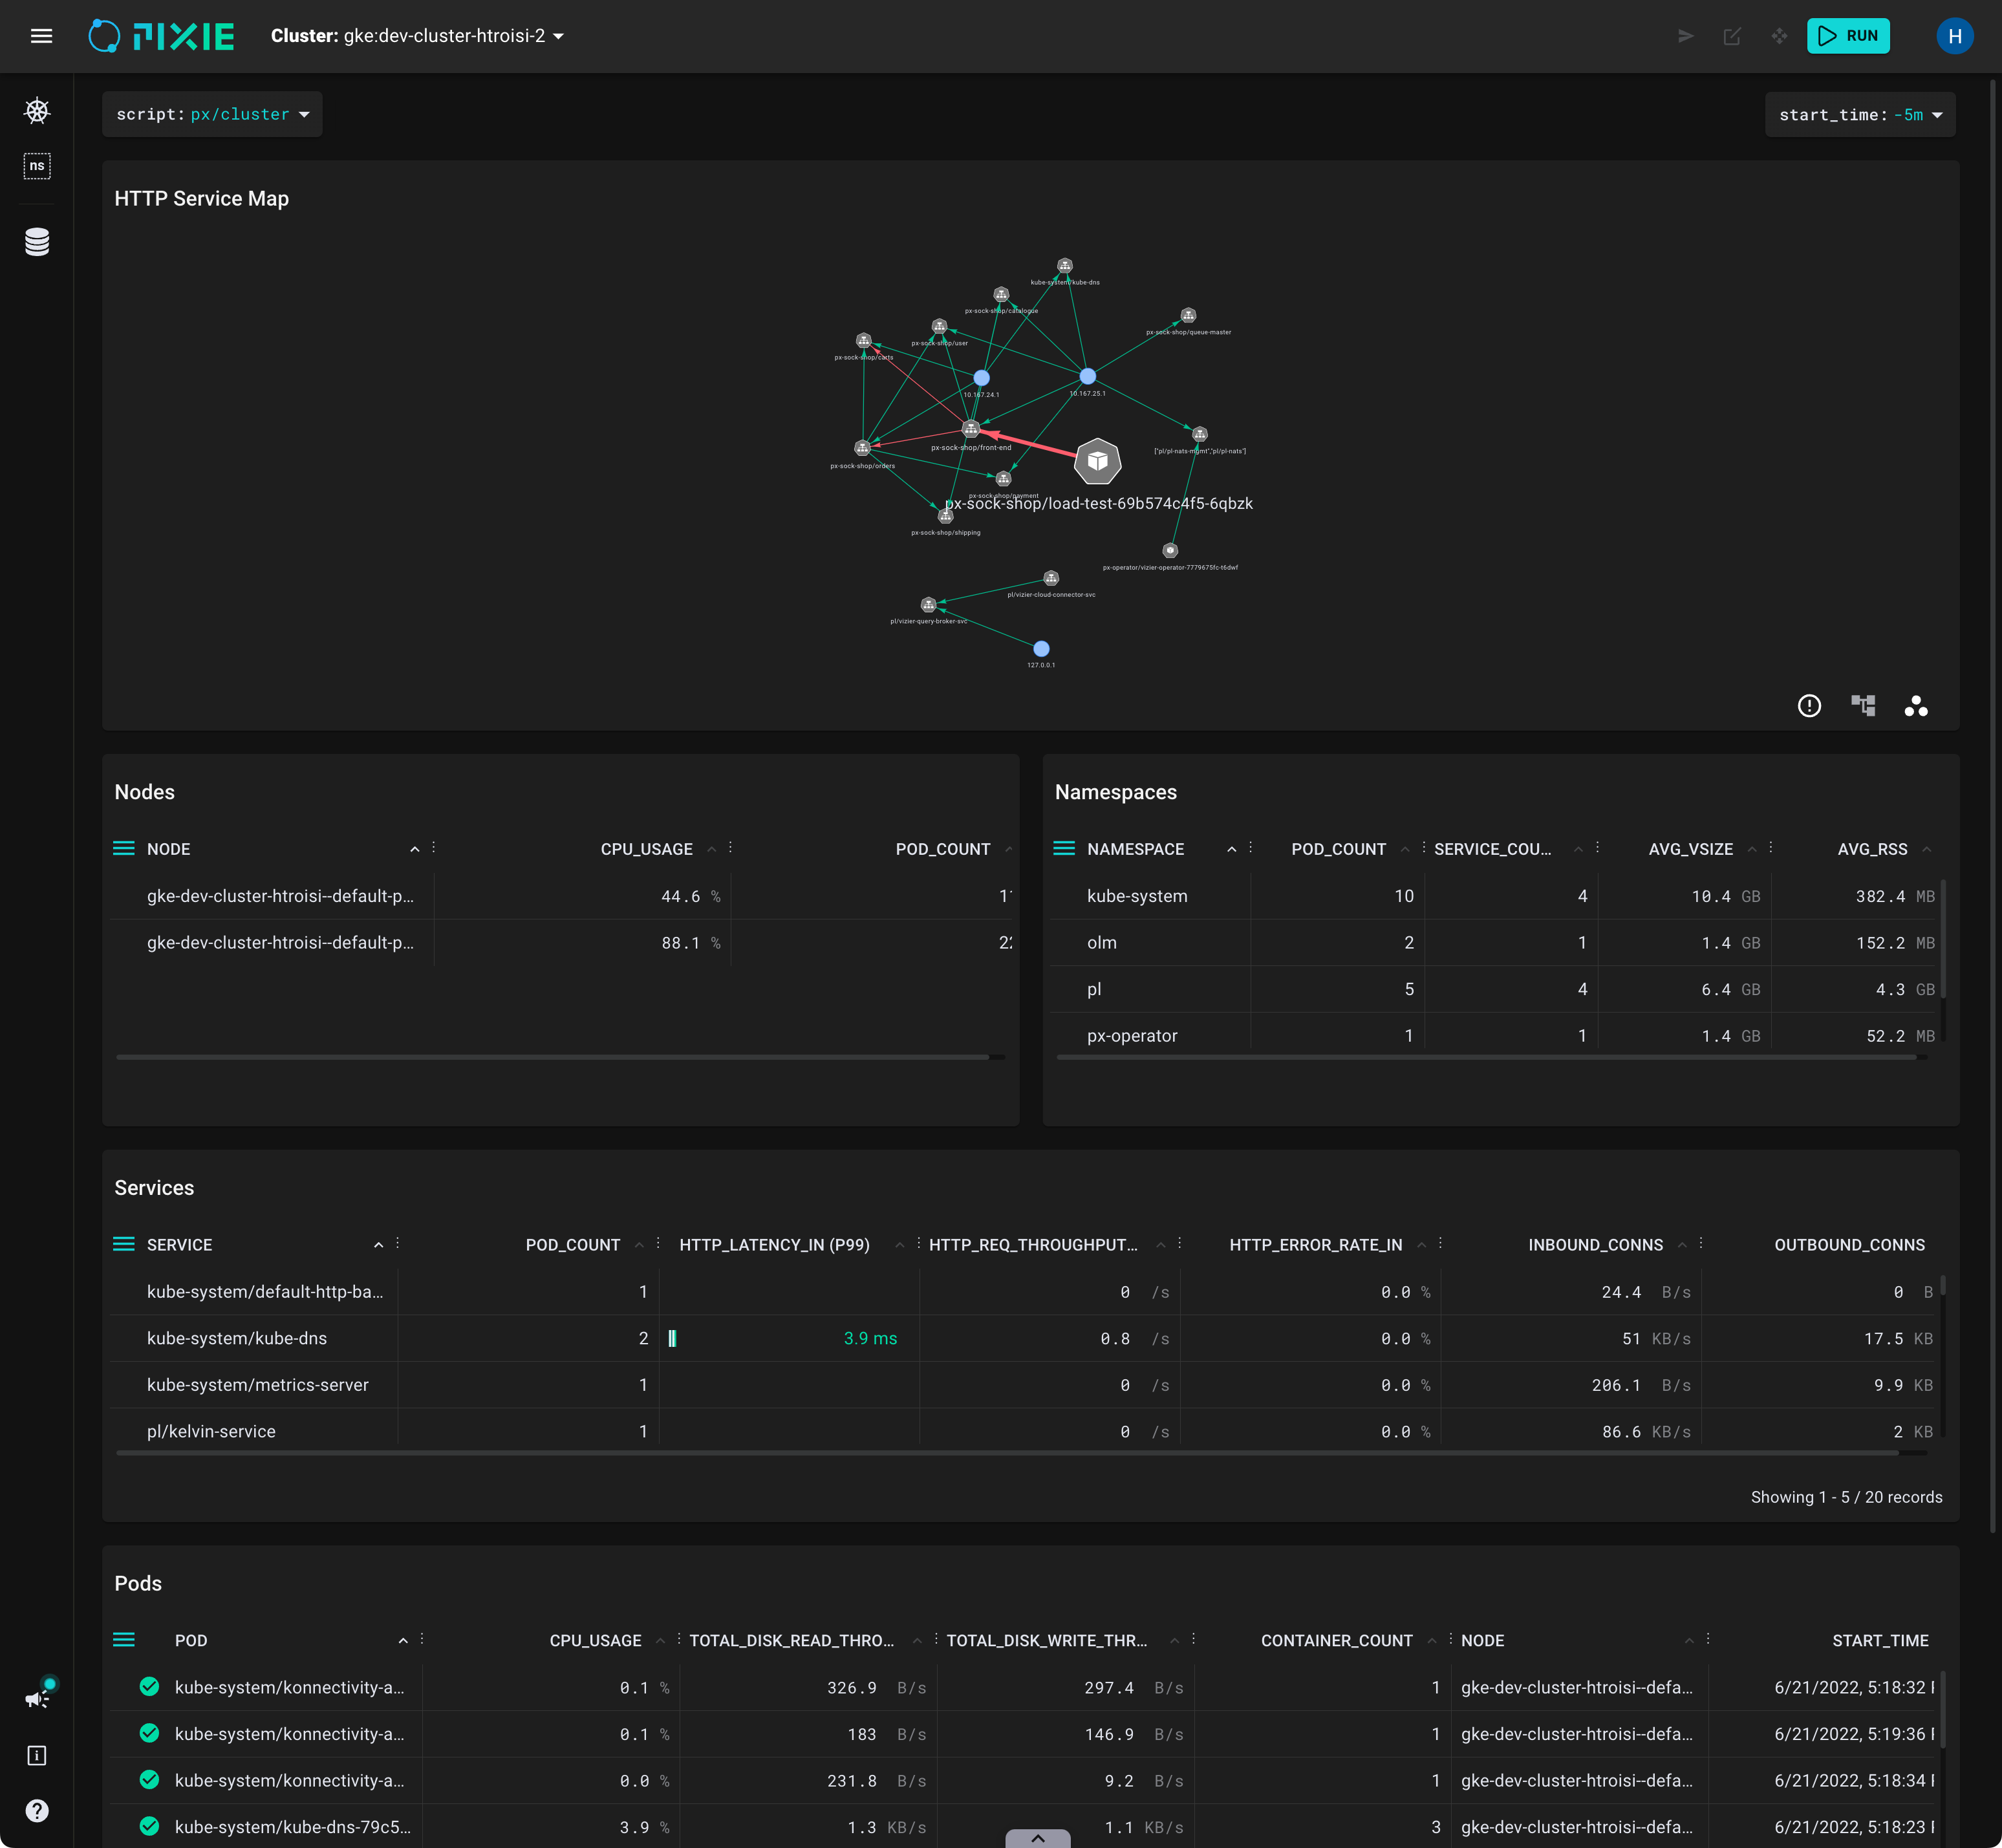Open Nodes table column selector menu

coord(124,848)
